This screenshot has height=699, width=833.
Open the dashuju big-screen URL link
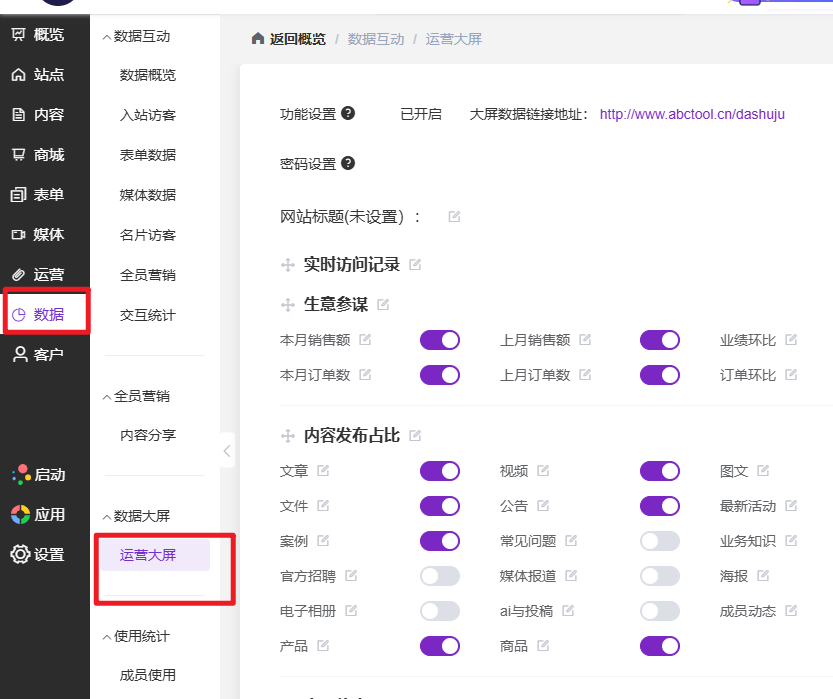(692, 114)
